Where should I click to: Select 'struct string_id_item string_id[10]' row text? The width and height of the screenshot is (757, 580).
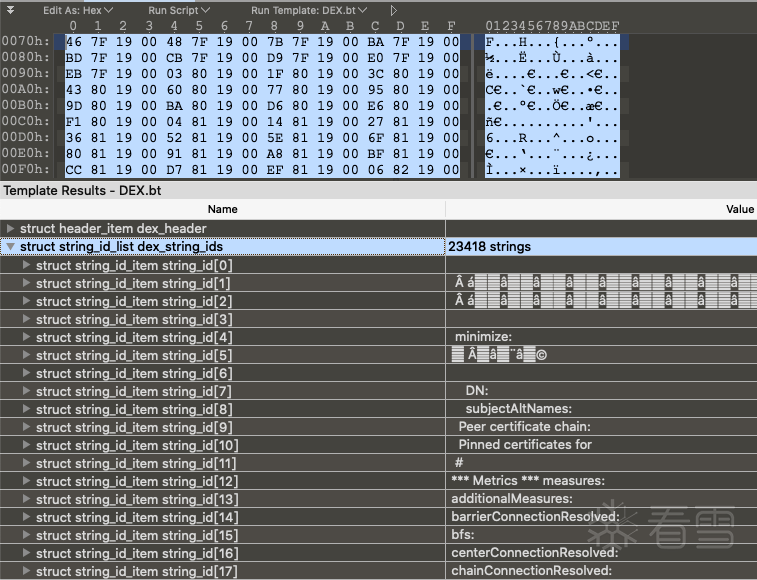(137, 445)
